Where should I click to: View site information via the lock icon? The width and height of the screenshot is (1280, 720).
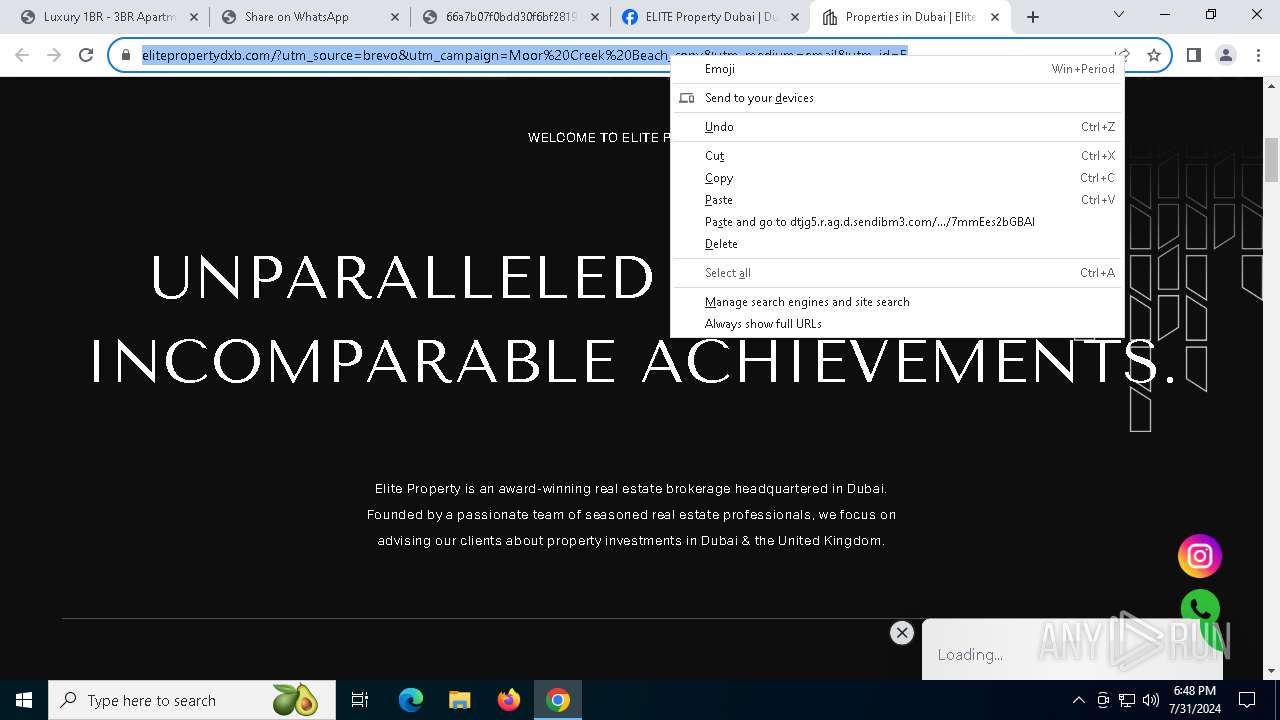[x=126, y=55]
